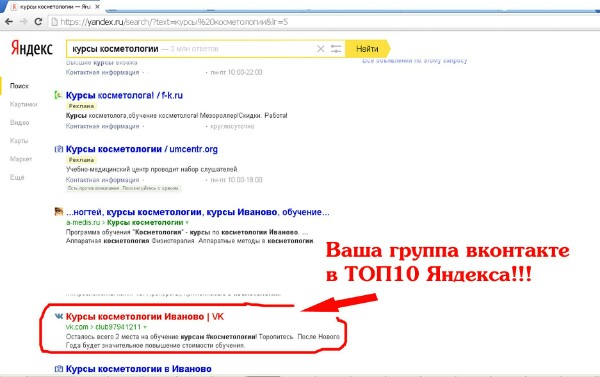
Task: Click VK favicon beside Курсы косметологии Иваново
Action: (59, 317)
